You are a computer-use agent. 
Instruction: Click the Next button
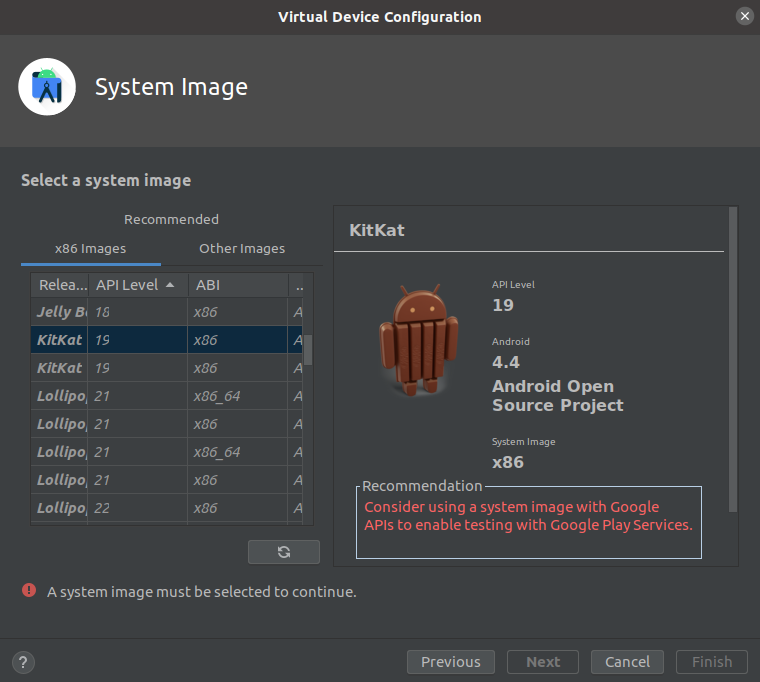(x=543, y=662)
